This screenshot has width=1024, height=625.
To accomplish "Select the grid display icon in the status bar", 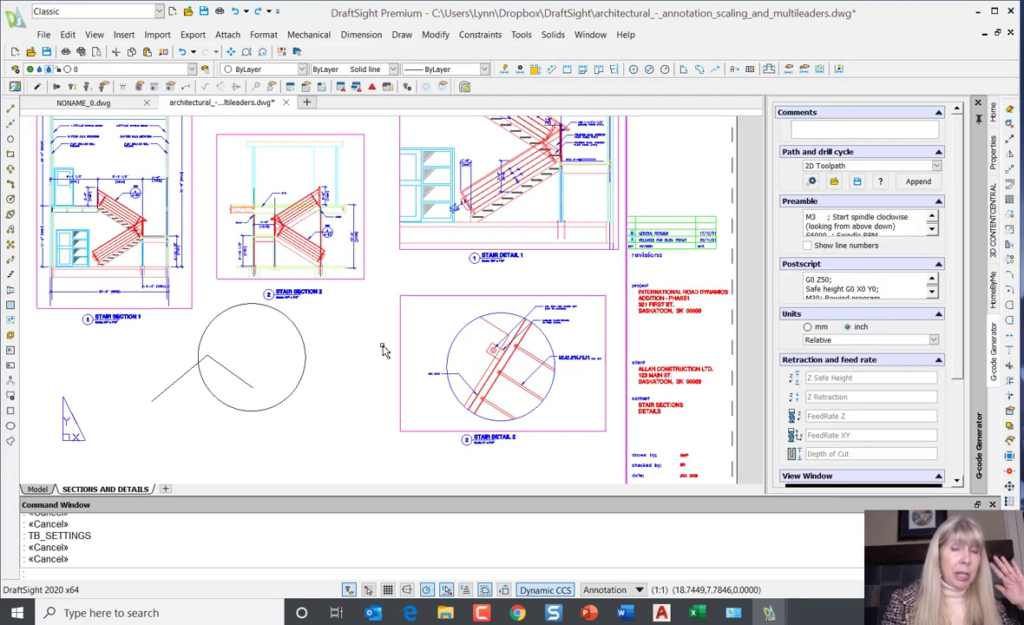I will point(388,589).
